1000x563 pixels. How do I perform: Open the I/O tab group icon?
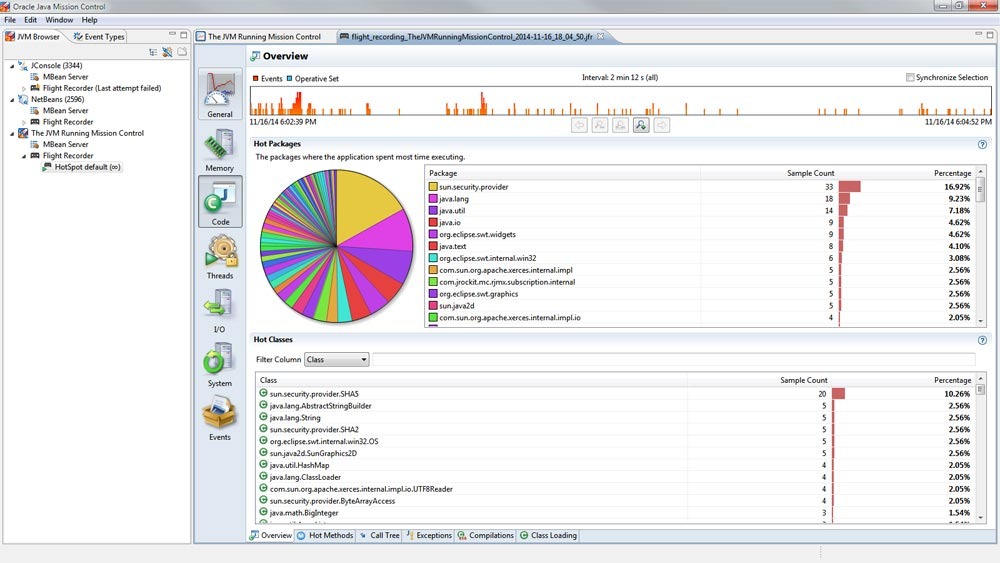(x=220, y=311)
